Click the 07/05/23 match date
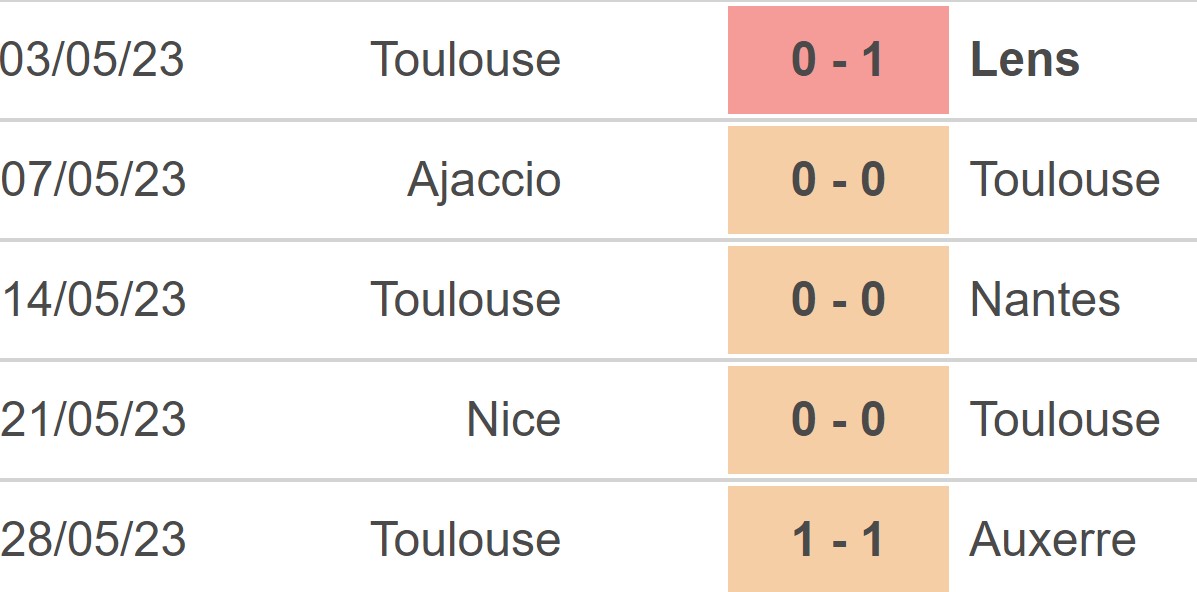 [93, 180]
